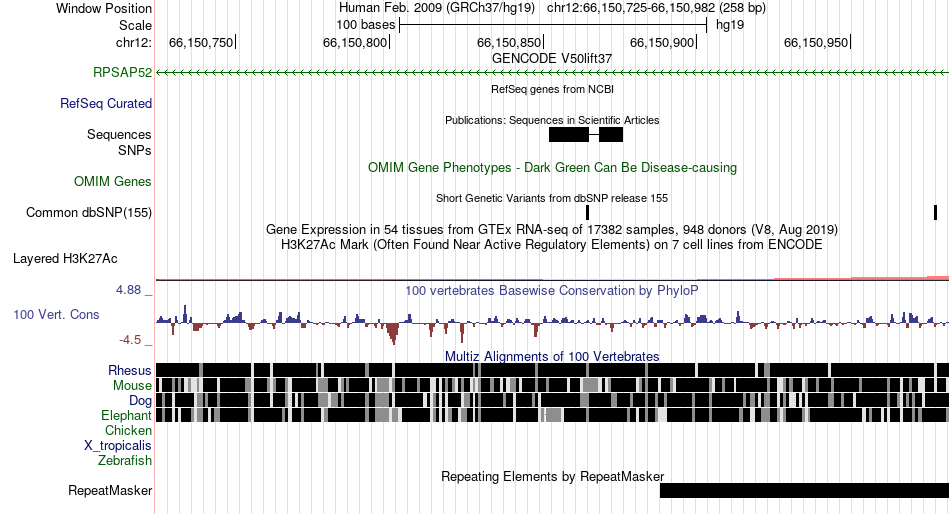
Task: Click the 66,150,750 ruler coordinate
Action: pyautogui.click(x=201, y=42)
